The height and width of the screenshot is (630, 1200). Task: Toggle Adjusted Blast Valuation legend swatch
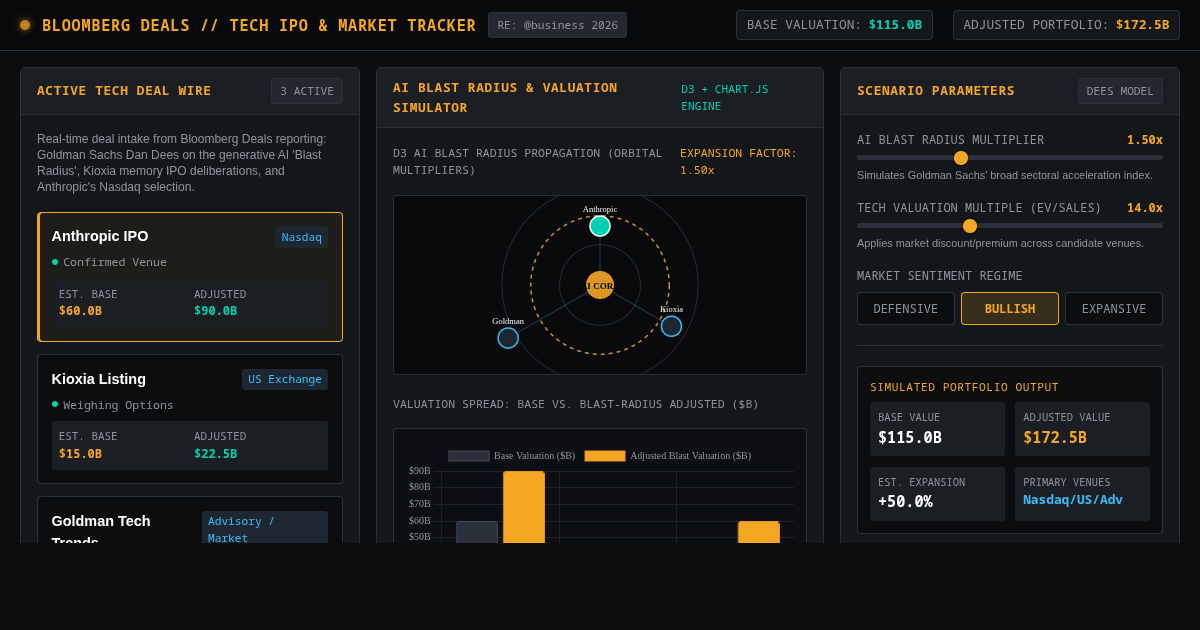pos(605,456)
